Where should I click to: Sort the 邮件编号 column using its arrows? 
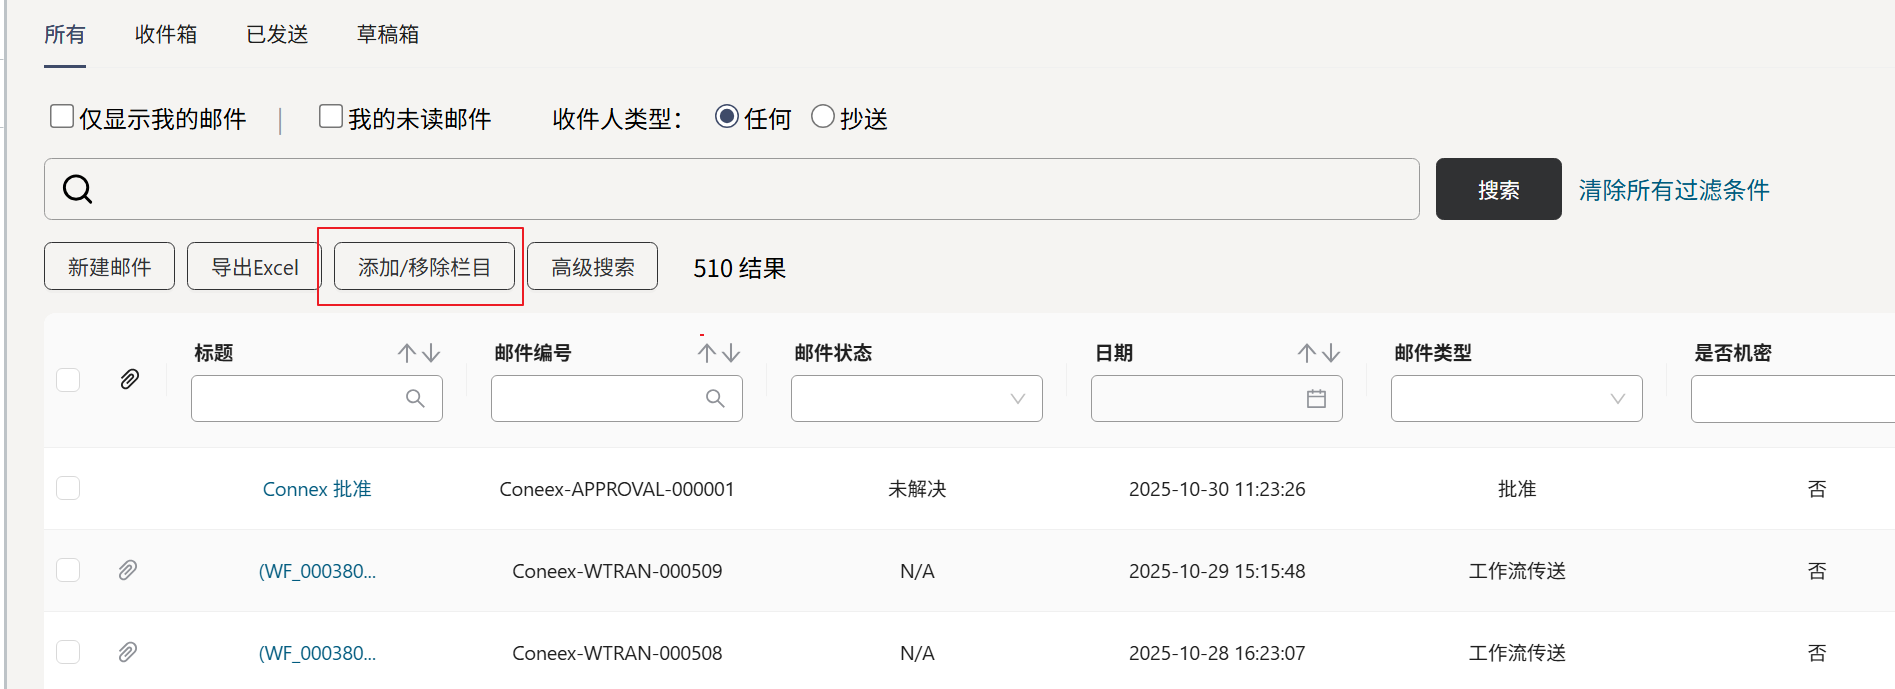click(719, 353)
